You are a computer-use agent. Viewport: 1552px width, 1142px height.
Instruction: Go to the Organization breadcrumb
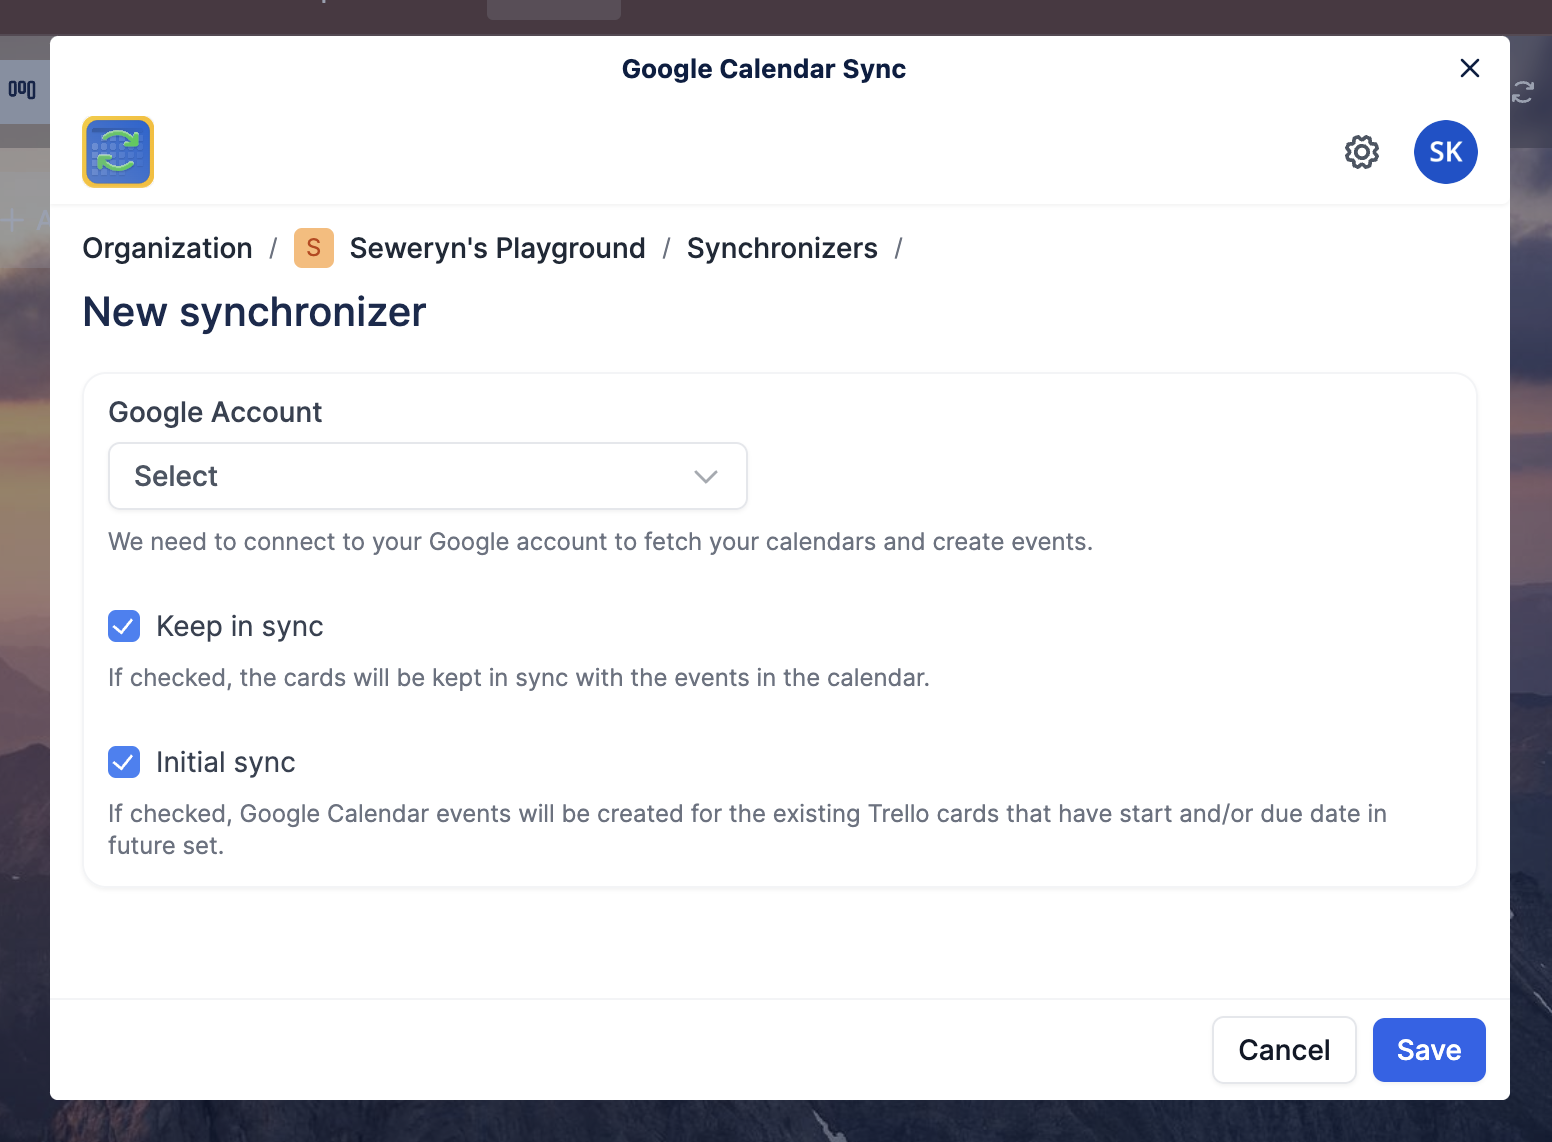167,248
